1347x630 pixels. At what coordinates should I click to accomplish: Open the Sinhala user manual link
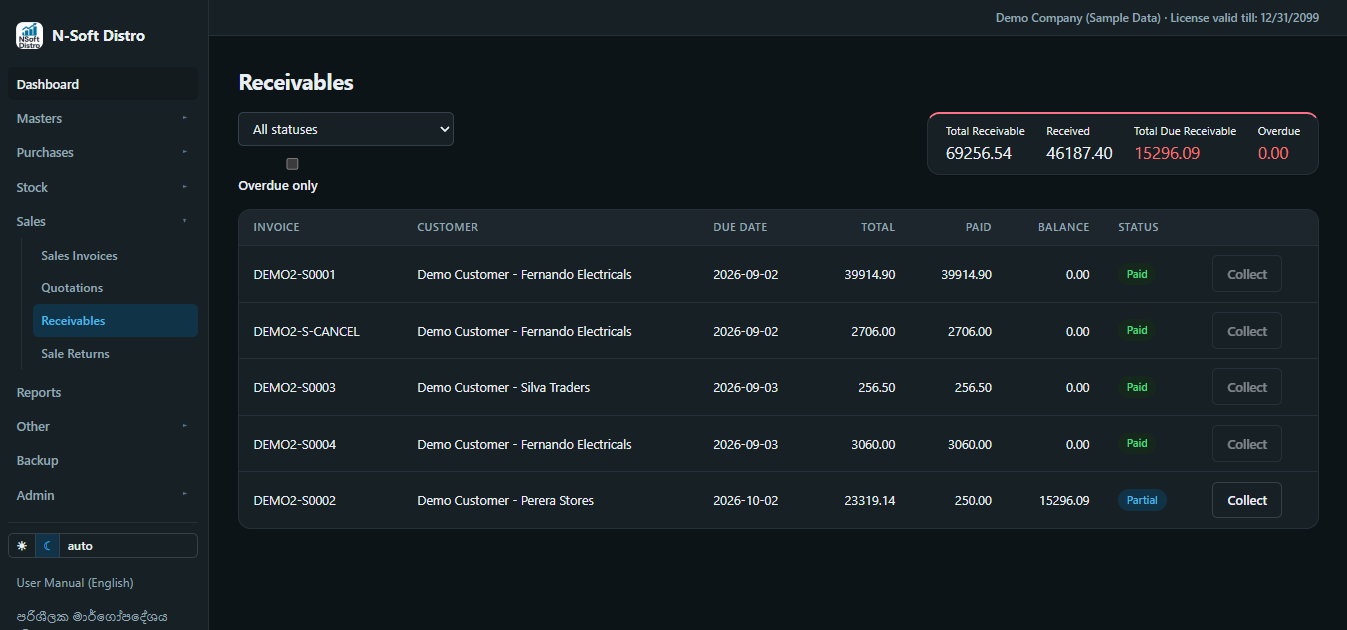[x=92, y=616]
